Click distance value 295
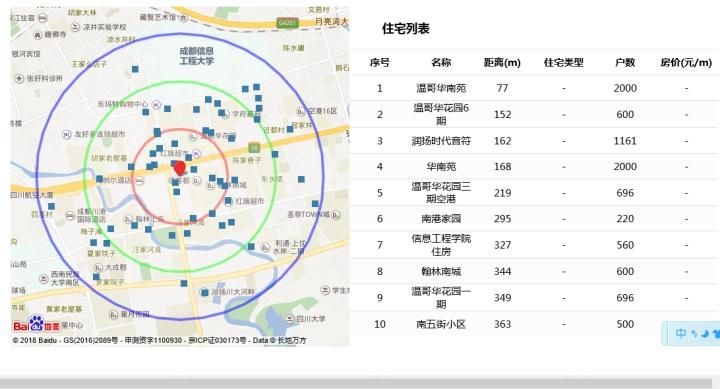 coord(502,219)
